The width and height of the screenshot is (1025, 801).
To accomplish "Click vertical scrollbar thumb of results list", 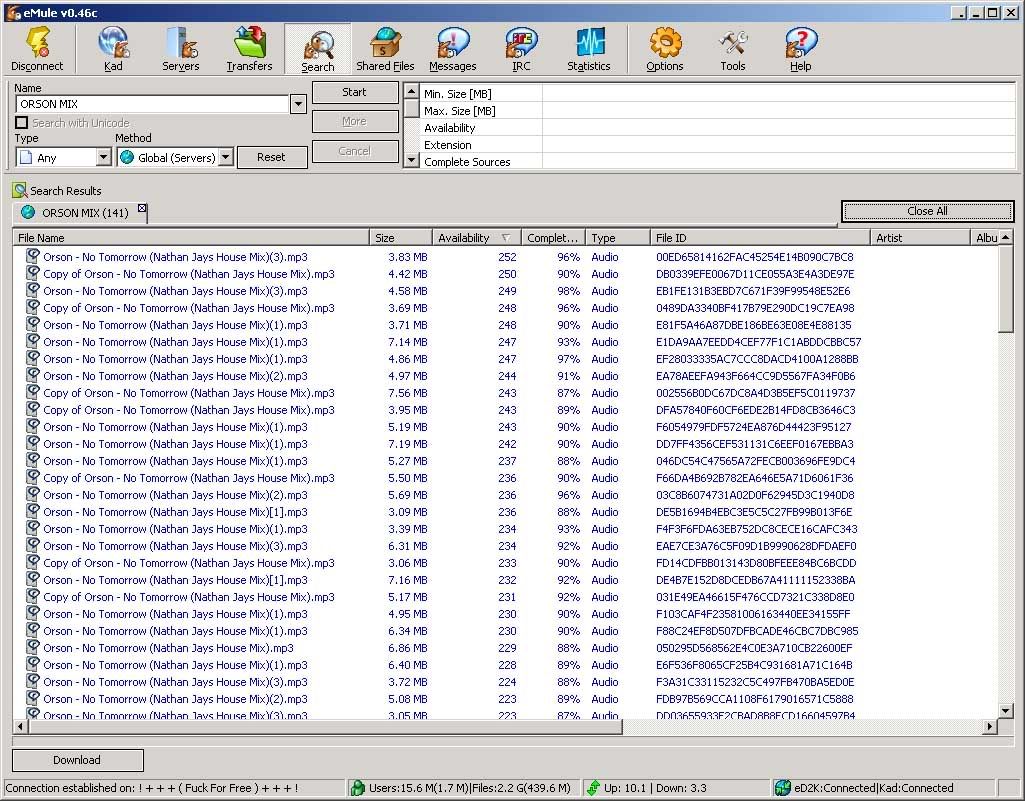I will (1006, 288).
